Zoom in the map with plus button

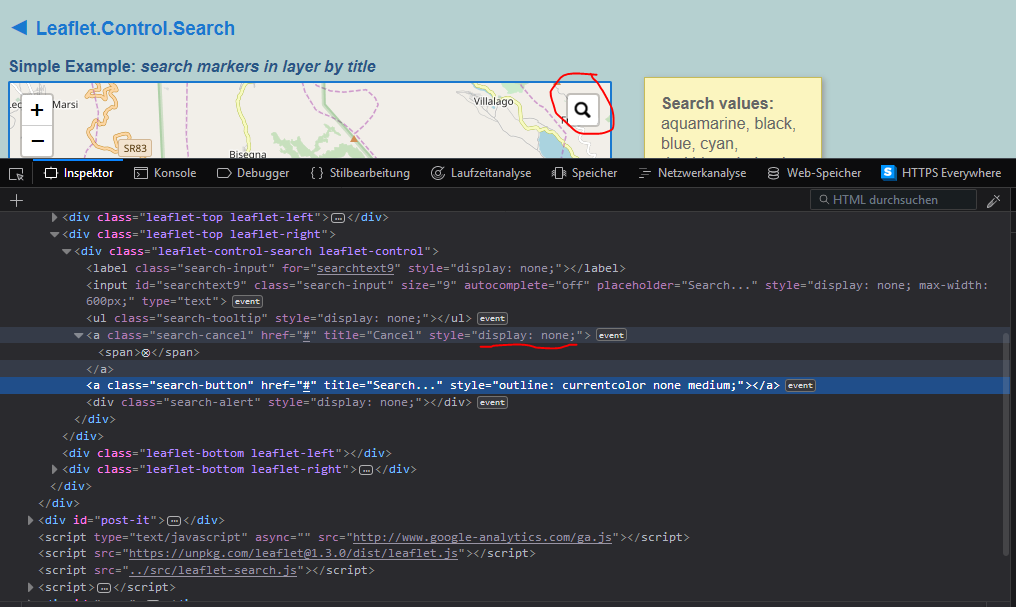point(37,110)
